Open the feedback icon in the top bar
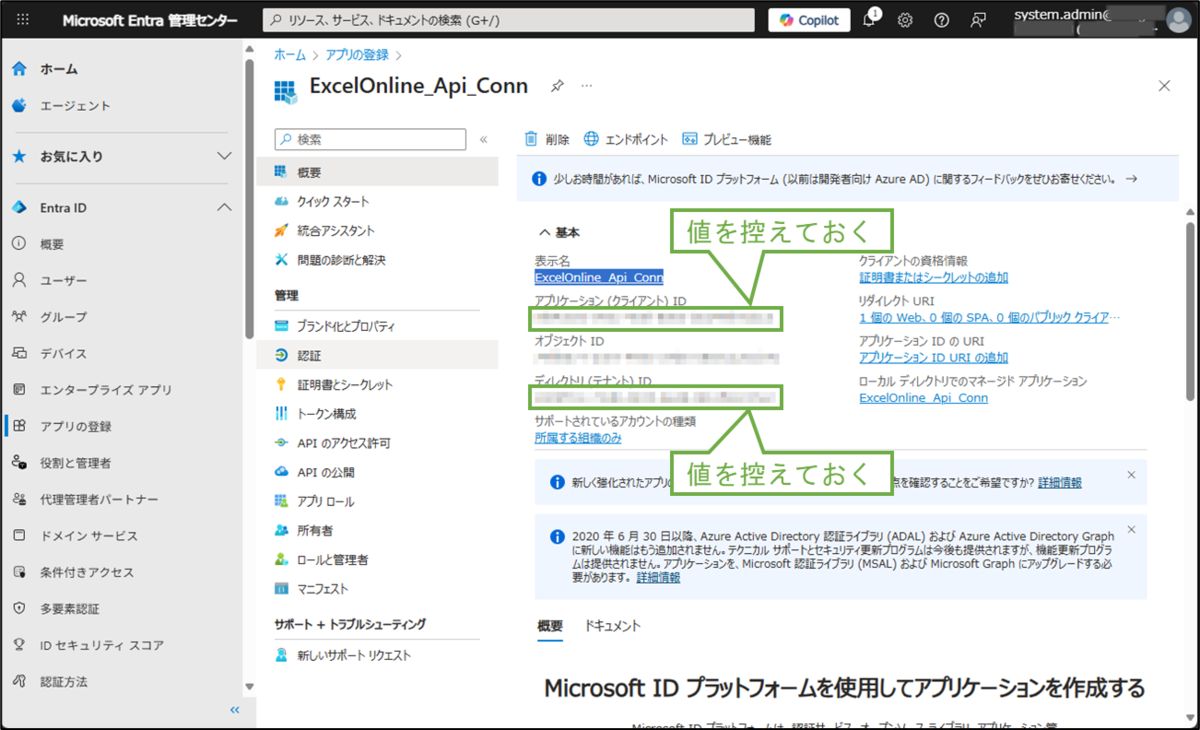The height and width of the screenshot is (730, 1200). pos(978,20)
